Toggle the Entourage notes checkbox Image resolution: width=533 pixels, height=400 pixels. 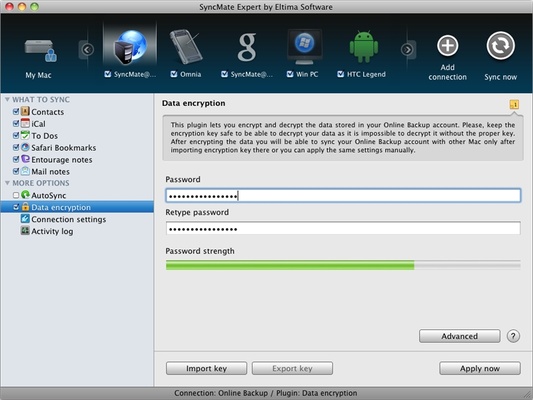pos(16,159)
